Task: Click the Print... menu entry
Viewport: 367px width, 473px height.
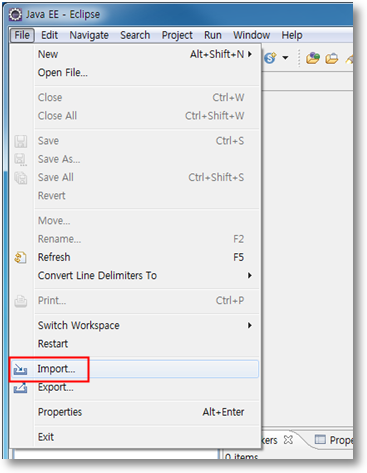Action: (x=135, y=300)
